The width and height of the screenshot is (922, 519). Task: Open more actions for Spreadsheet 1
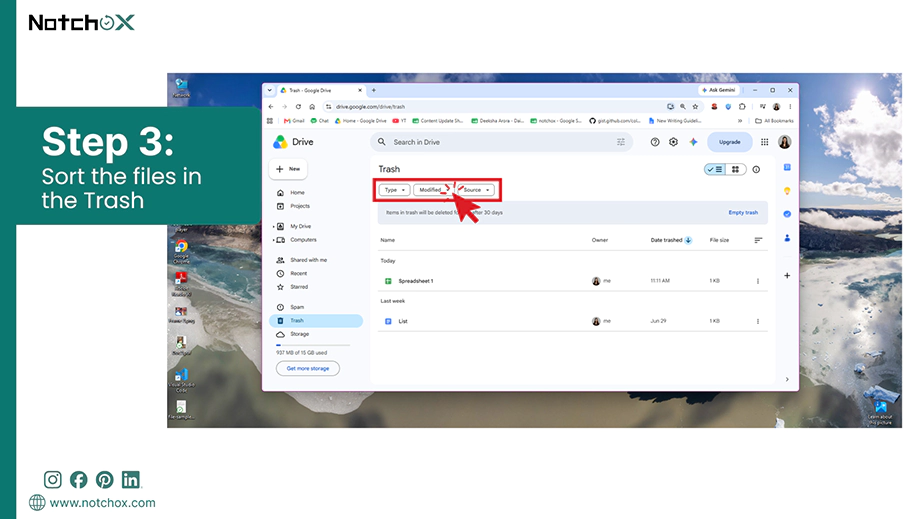tap(757, 281)
